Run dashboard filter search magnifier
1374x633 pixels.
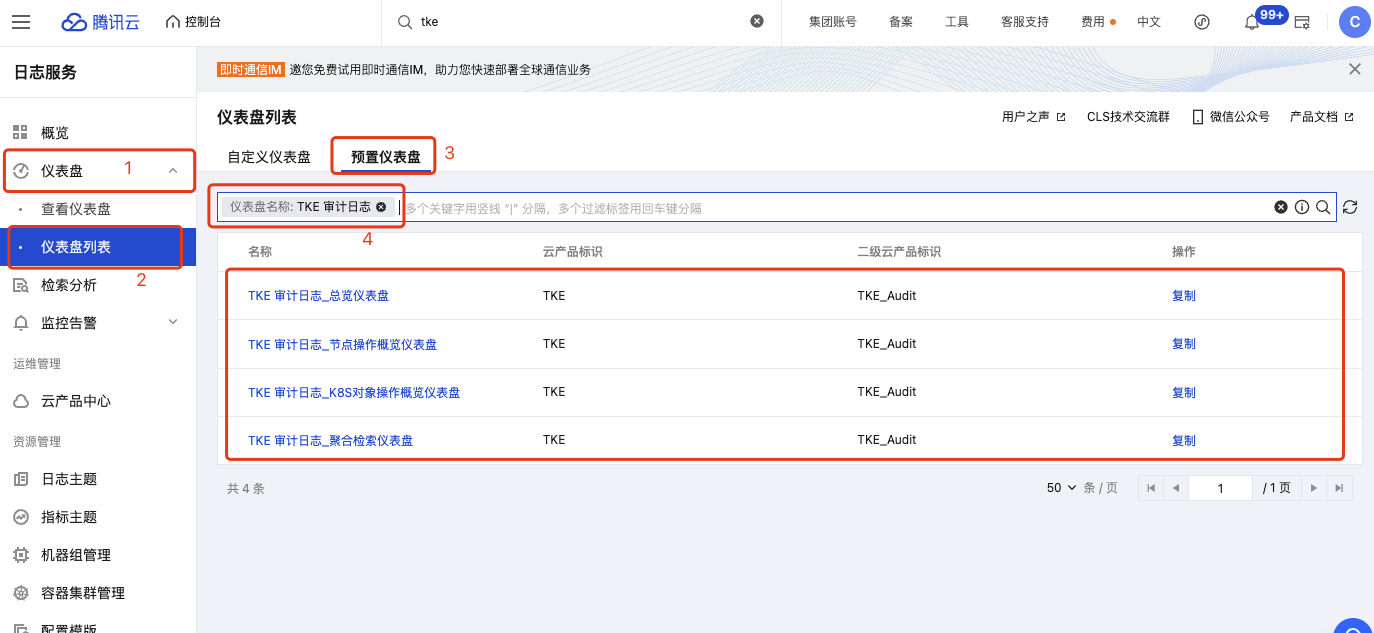coord(1322,207)
